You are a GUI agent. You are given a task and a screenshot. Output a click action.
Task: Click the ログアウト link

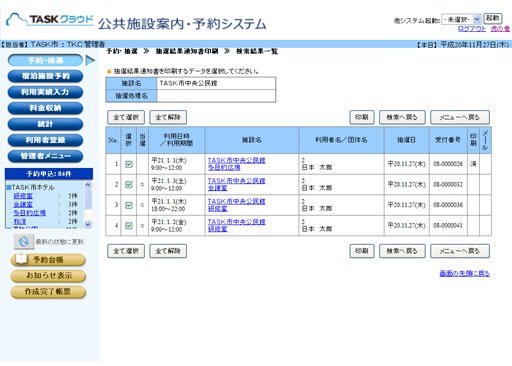472,29
